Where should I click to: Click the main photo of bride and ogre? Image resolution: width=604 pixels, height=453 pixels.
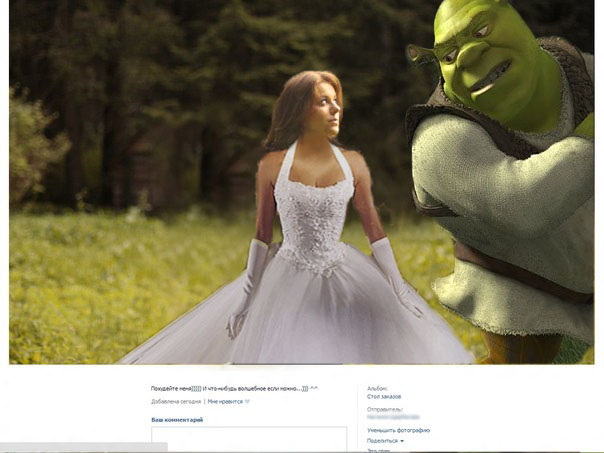tap(302, 182)
